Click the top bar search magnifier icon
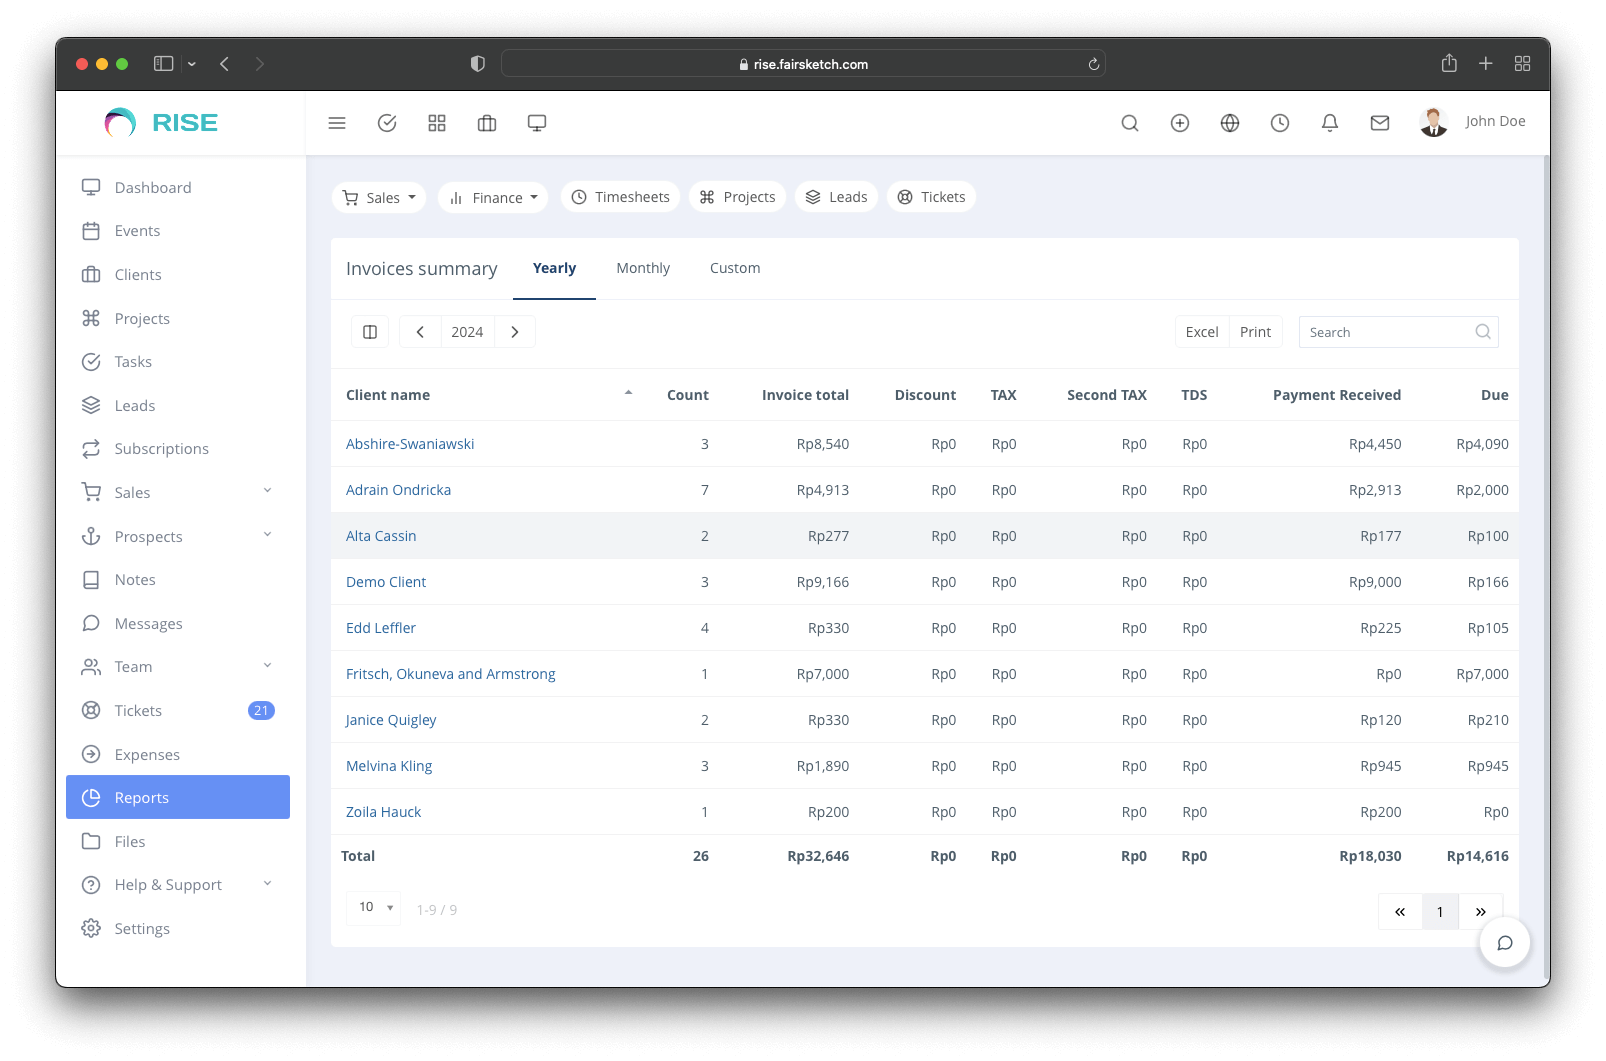Viewport: 1606px width, 1061px height. [x=1130, y=123]
